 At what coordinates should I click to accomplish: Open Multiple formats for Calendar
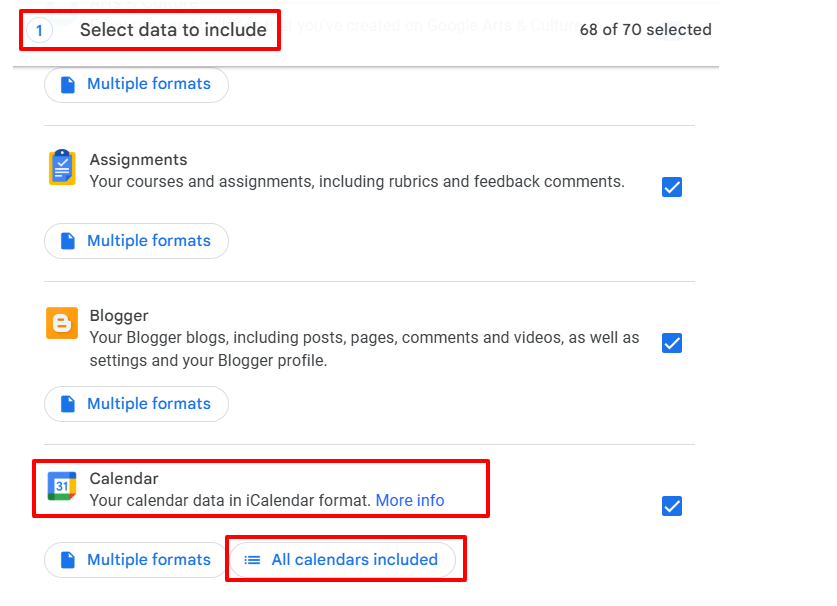[x=136, y=559]
